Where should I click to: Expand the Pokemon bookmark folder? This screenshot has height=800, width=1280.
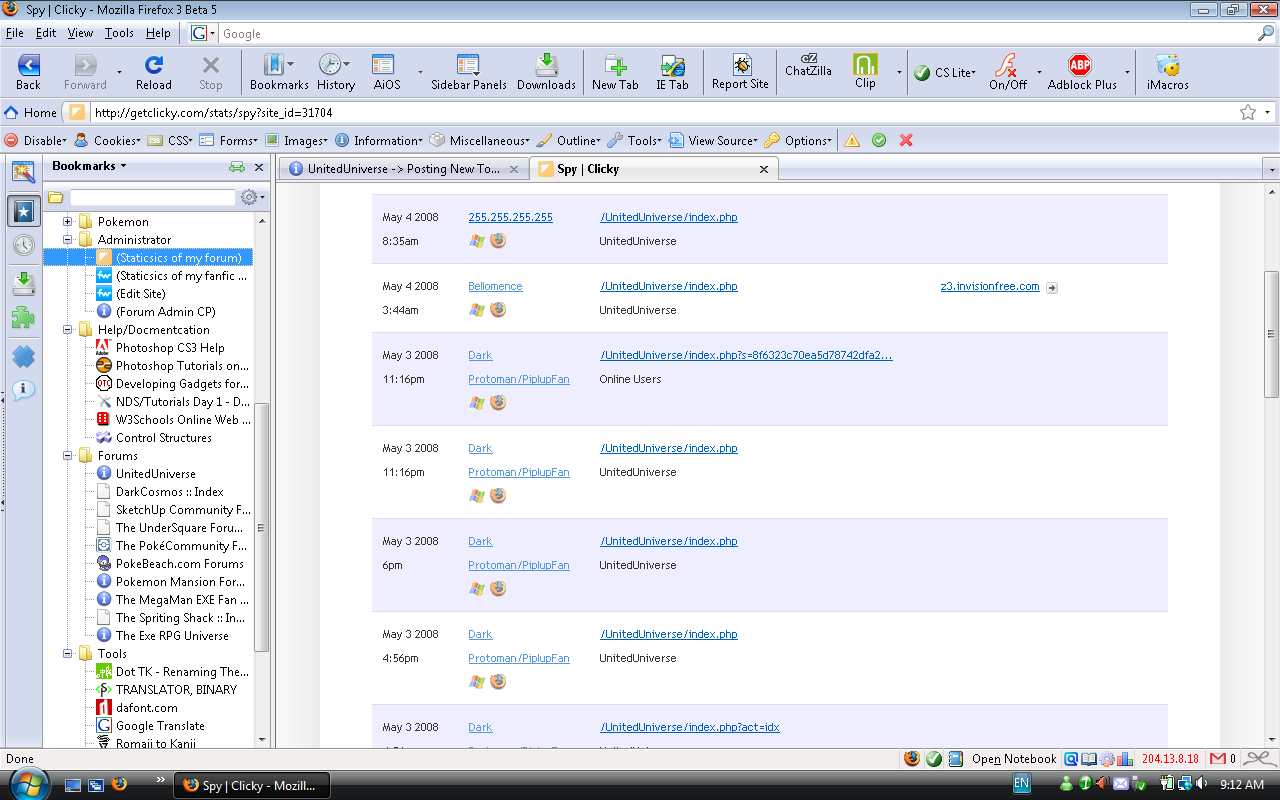click(x=68, y=222)
